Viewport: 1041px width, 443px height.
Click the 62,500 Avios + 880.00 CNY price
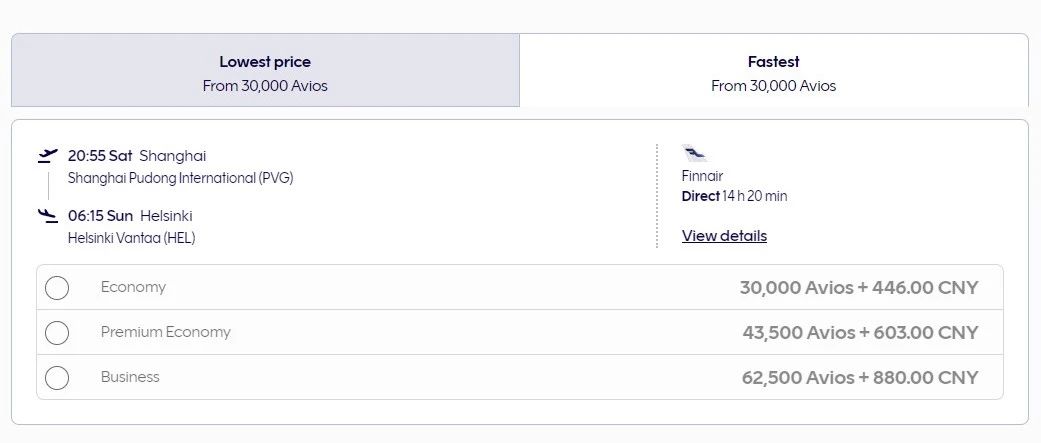(860, 378)
